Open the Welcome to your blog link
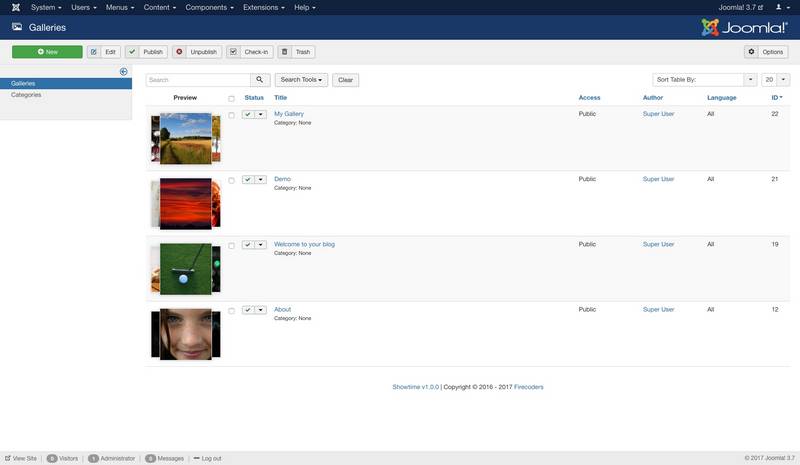This screenshot has width=800, height=465. click(304, 244)
